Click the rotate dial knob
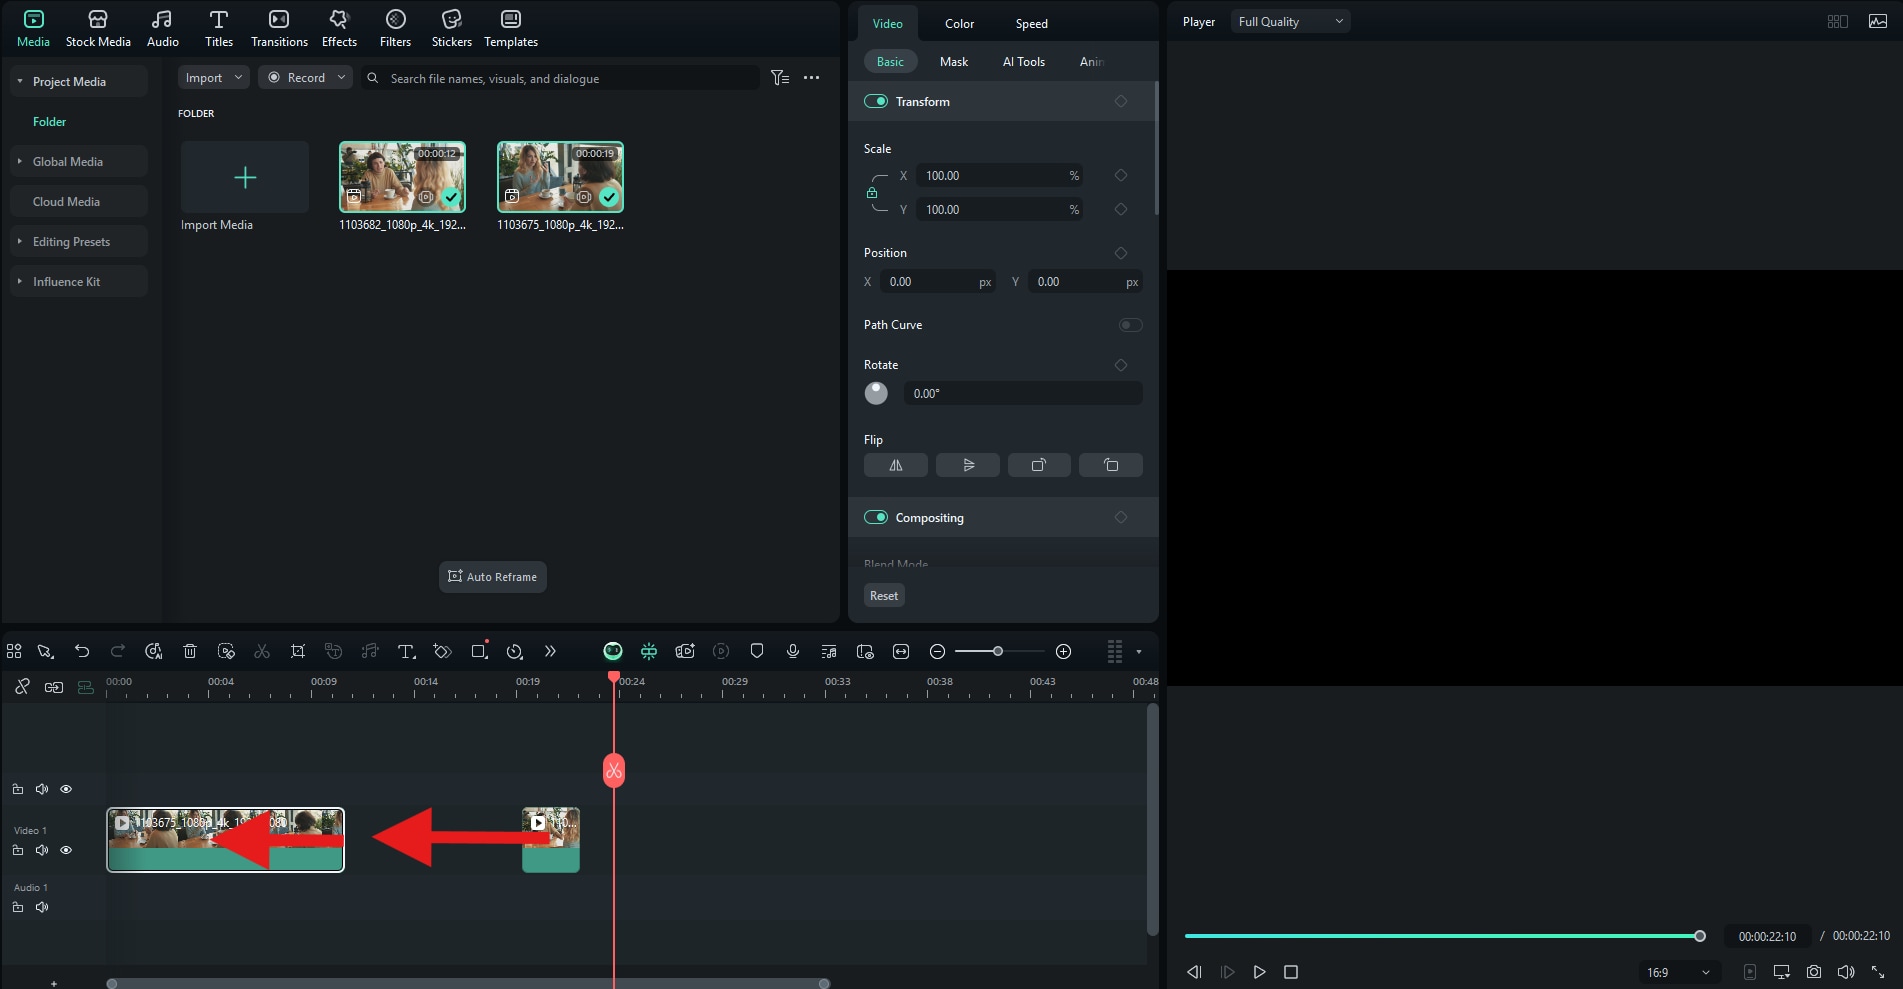The width and height of the screenshot is (1903, 989). coord(876,393)
